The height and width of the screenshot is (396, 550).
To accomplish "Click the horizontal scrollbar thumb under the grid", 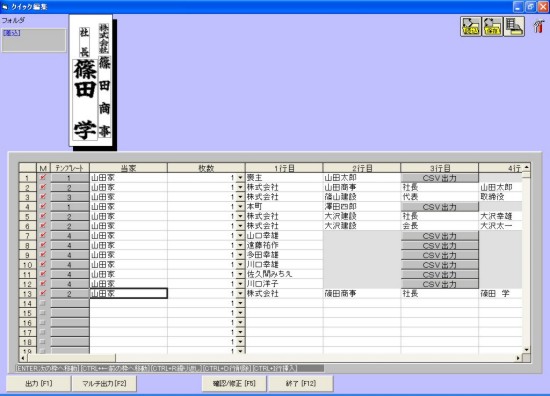I will (x=71, y=358).
